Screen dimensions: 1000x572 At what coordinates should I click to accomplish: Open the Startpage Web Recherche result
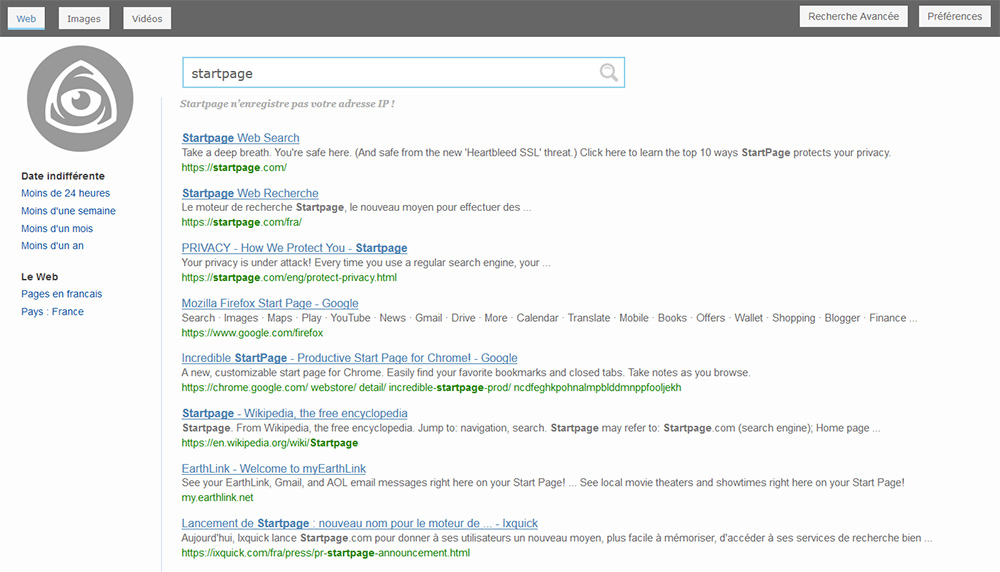pos(250,193)
